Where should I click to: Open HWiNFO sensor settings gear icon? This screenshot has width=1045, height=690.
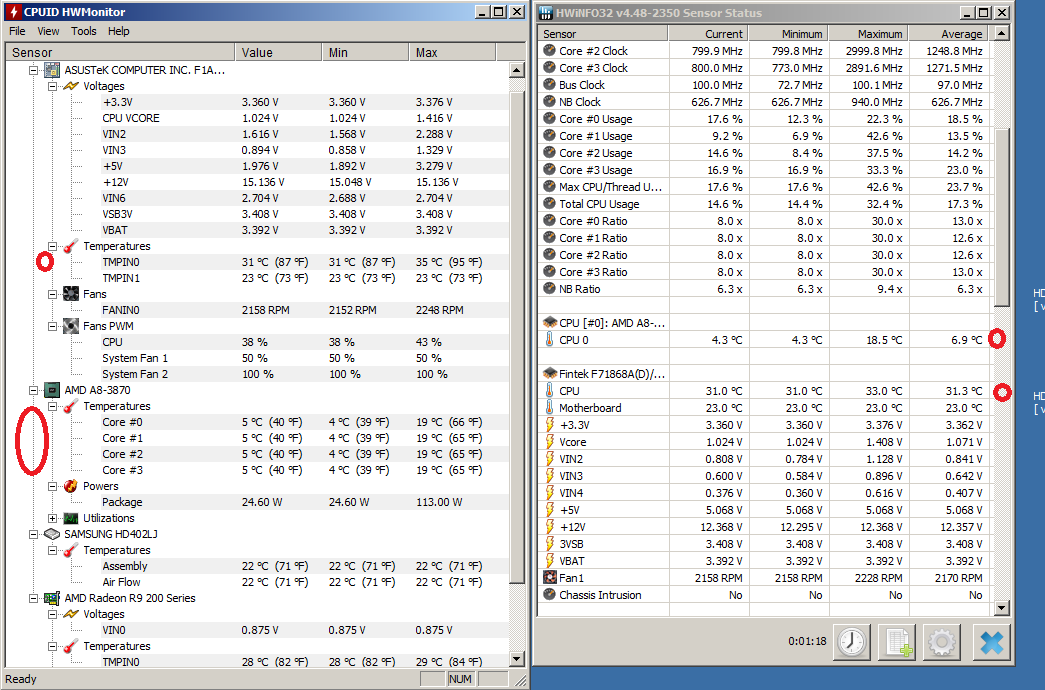pyautogui.click(x=942, y=642)
